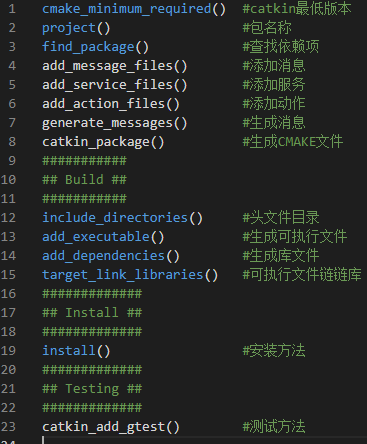Viewport: 367px width, 444px height.
Task: Click the '#catkin最低版本' comment on line 1
Action: pos(297,9)
